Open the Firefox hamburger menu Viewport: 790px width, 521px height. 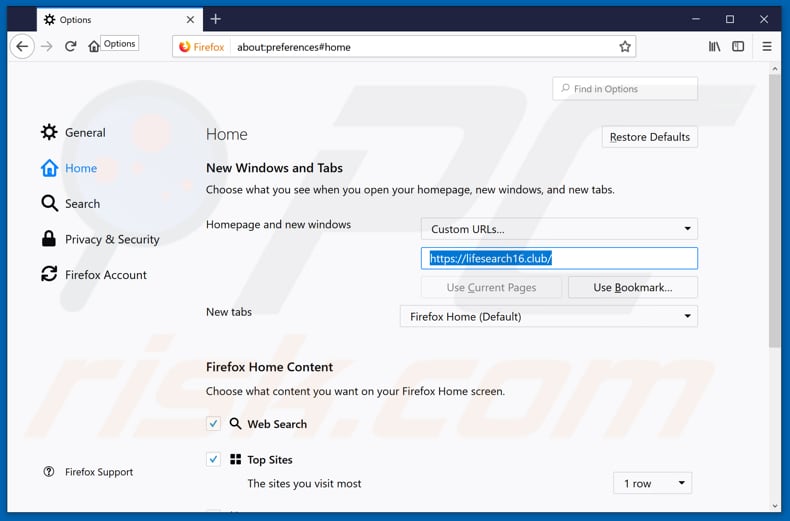point(767,47)
